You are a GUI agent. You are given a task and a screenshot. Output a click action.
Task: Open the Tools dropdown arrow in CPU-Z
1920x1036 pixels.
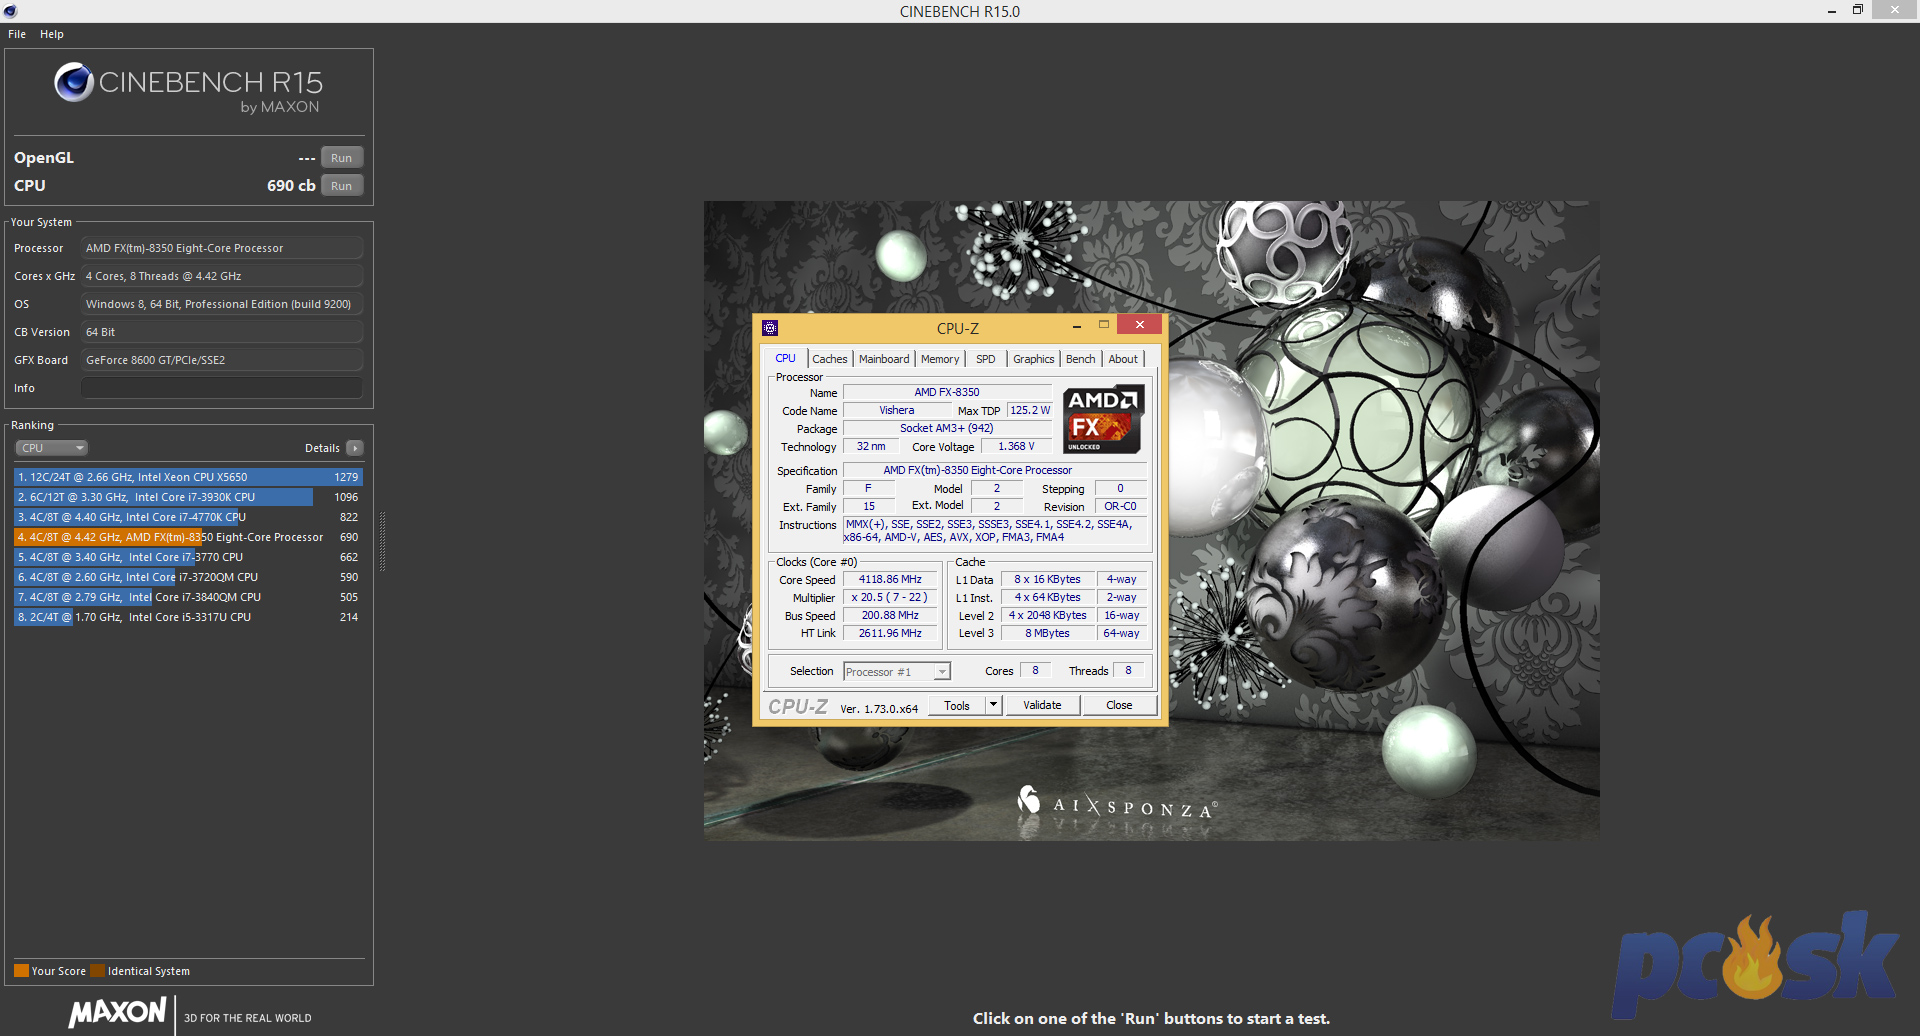993,705
